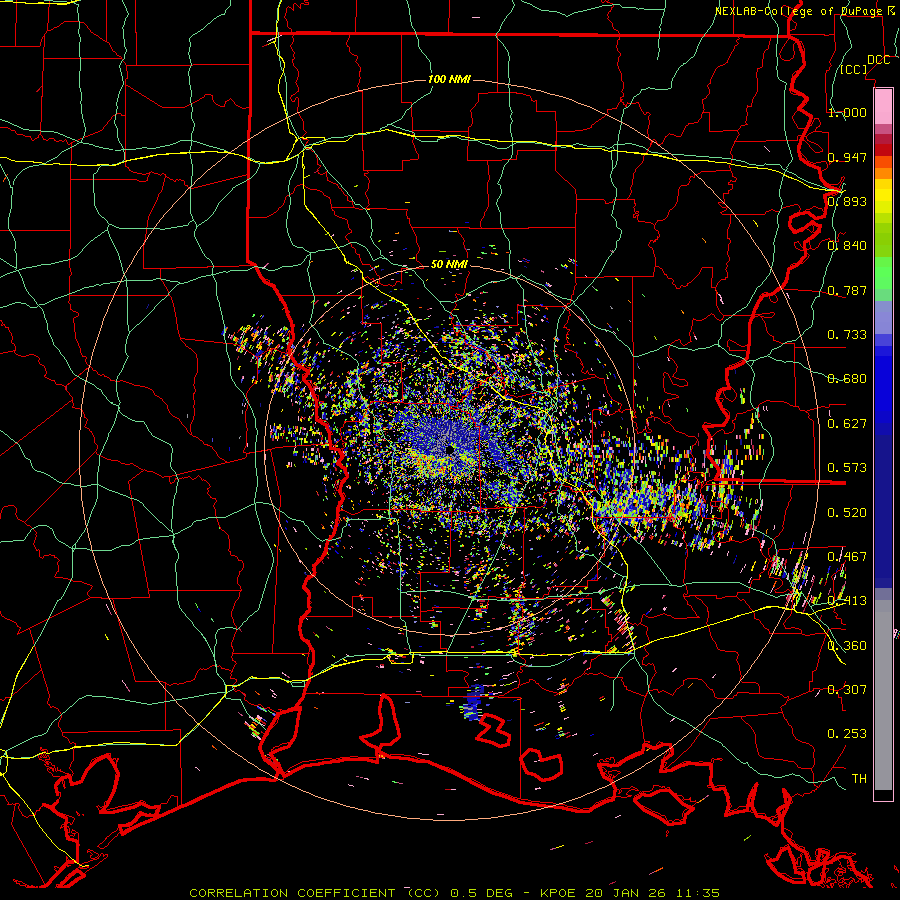Click the 100 NMI range ring label
Viewport: 900px width, 900px height.
pos(449,79)
